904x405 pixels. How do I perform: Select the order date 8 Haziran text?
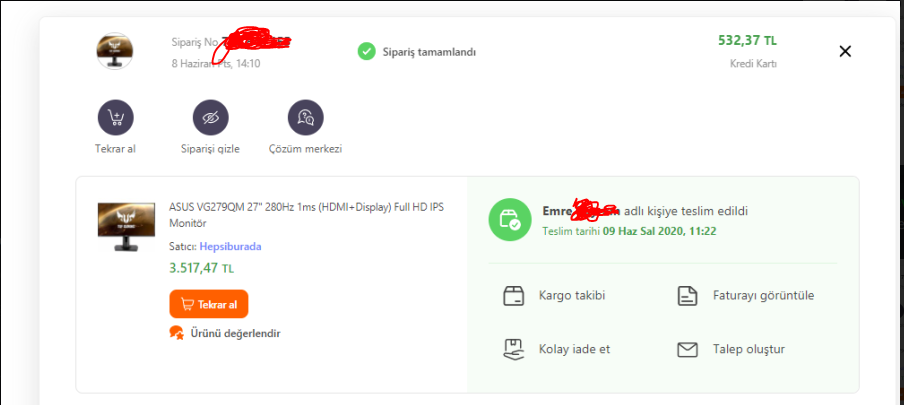pyautogui.click(x=216, y=63)
